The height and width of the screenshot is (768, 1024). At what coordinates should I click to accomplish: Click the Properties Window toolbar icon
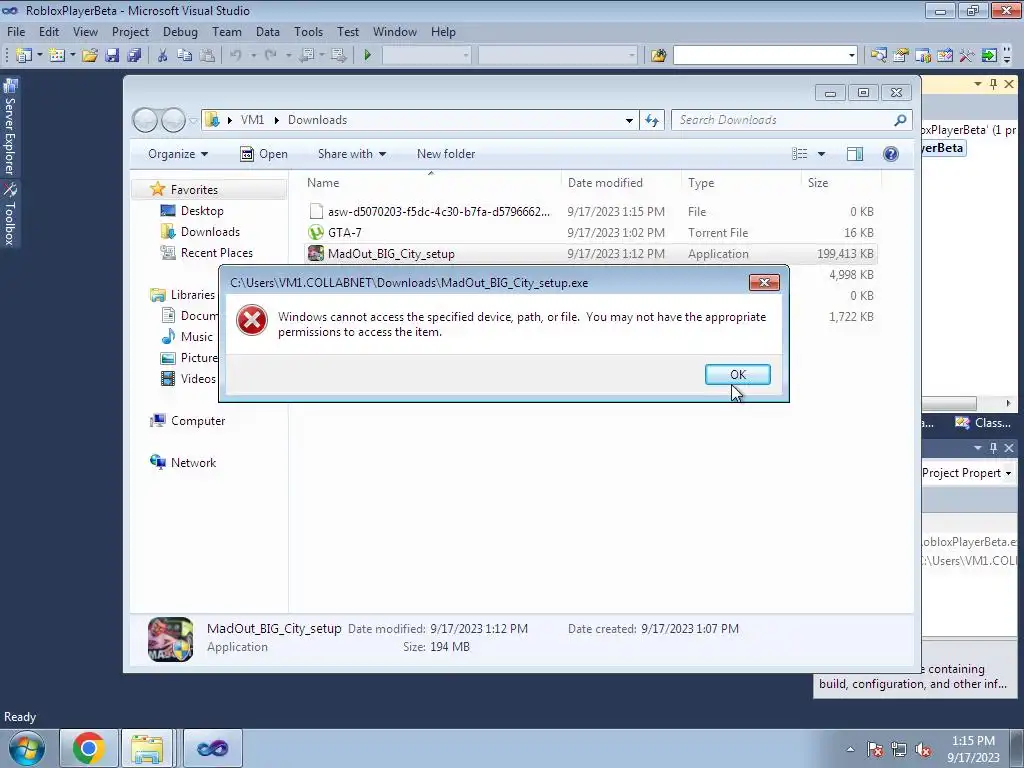[x=901, y=56]
